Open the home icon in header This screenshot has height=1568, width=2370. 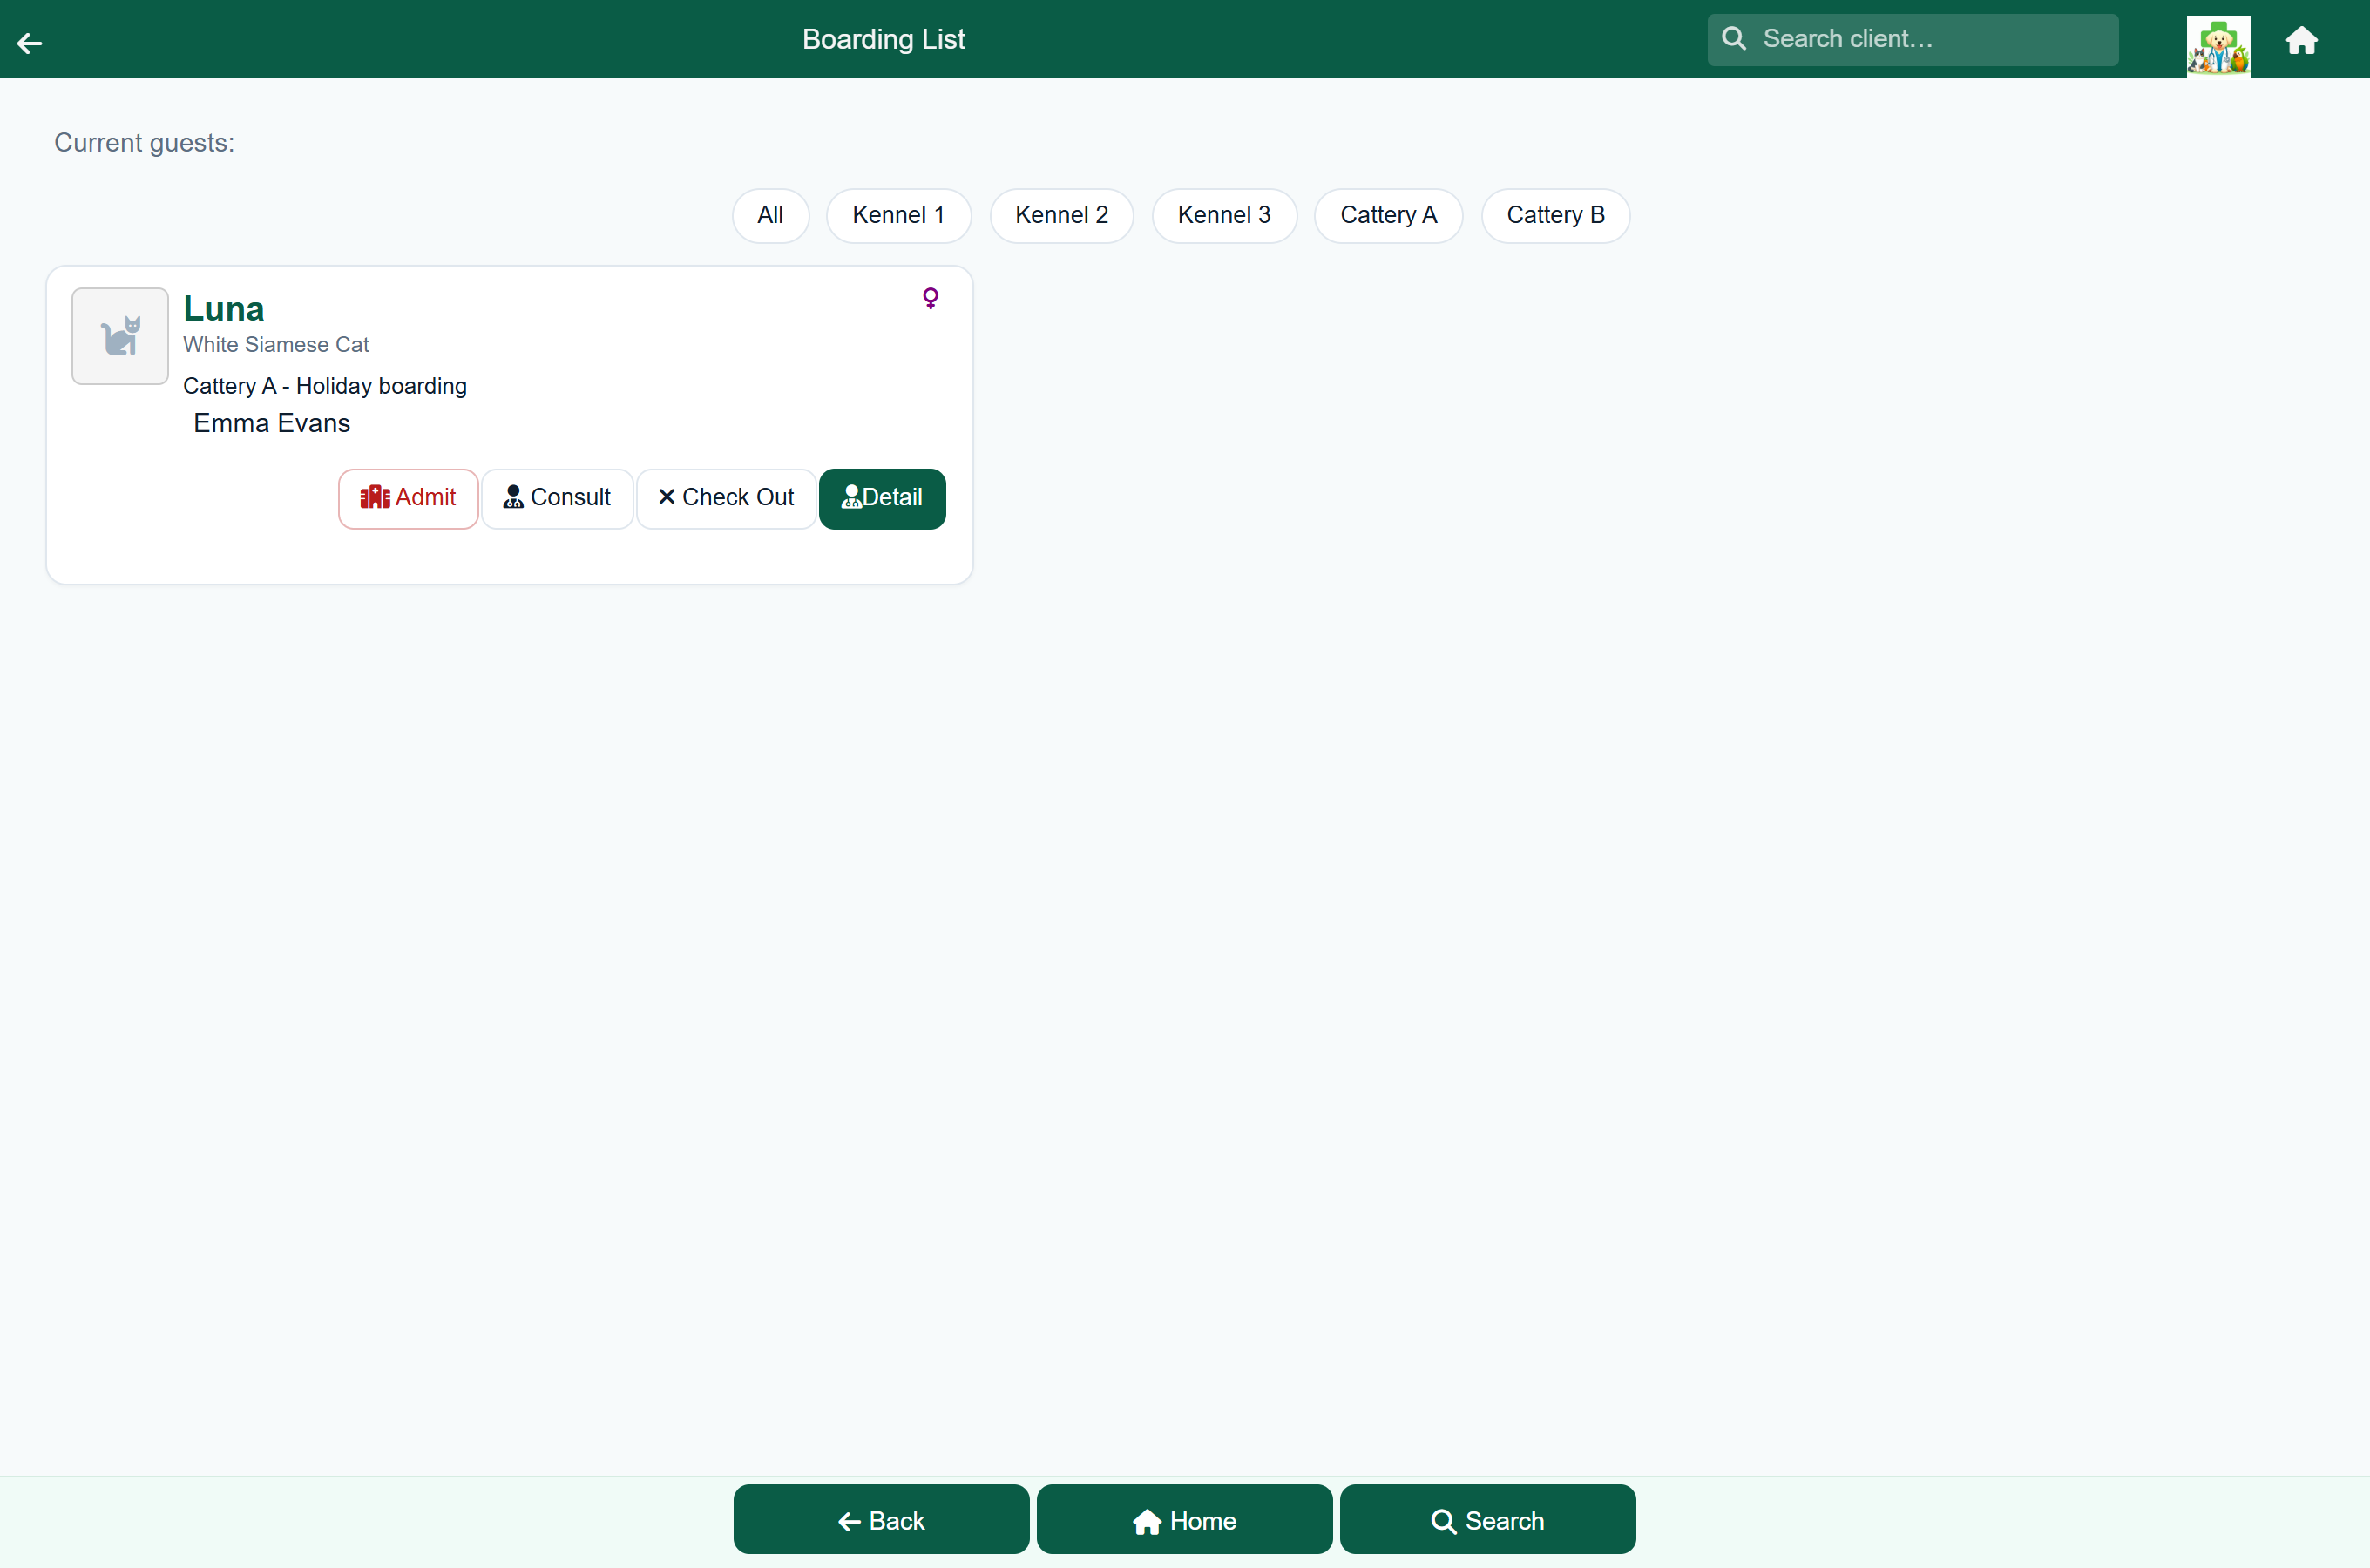click(x=2301, y=40)
